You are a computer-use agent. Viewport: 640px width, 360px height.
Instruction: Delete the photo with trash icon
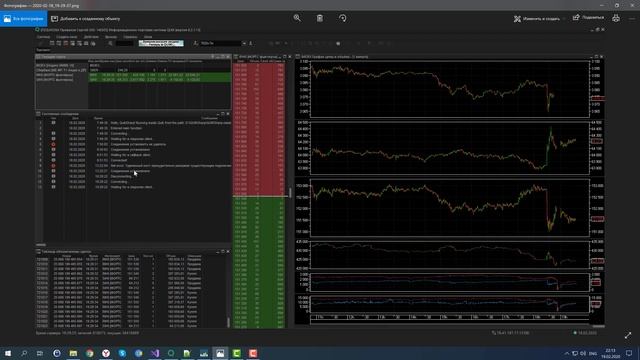point(320,18)
